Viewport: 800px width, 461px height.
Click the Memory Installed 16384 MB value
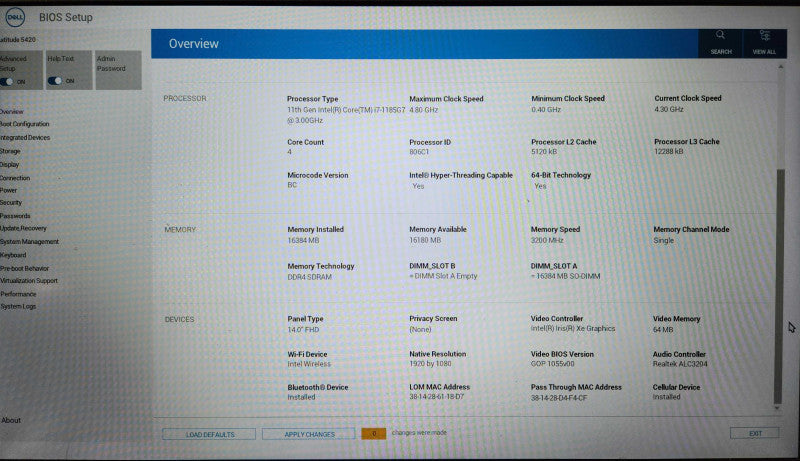[x=303, y=240]
